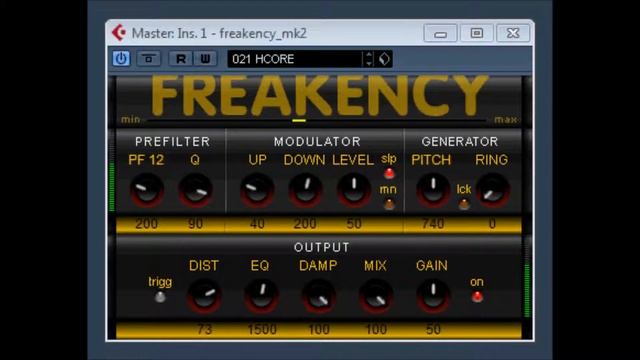Click the output DAMP knob
640x360 pixels.
click(319, 296)
